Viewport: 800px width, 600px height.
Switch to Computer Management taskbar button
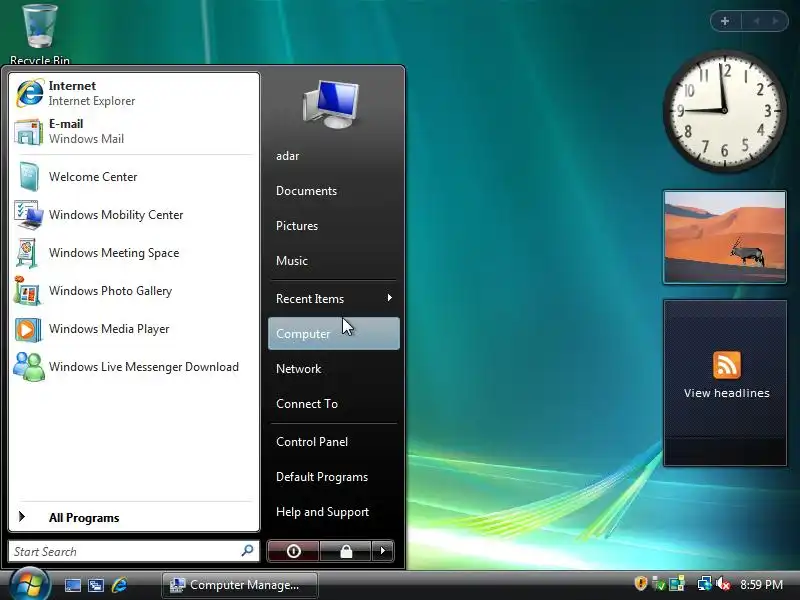coord(240,585)
